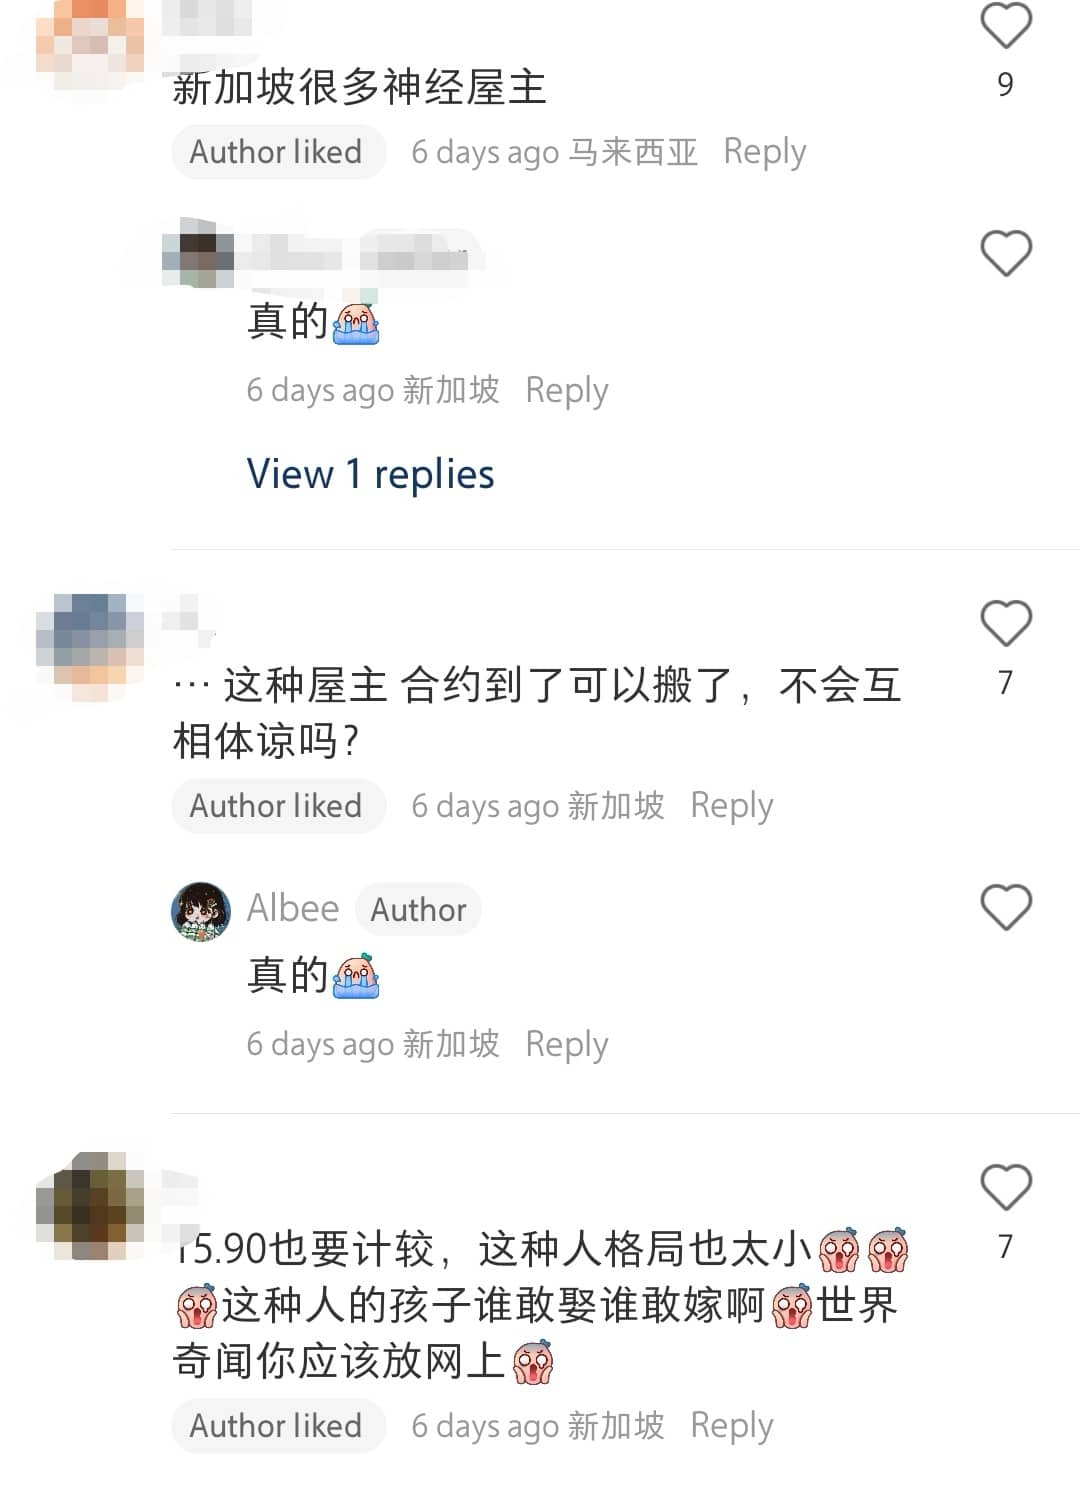
Task: Reply to the 15.90也要计较 comment
Action: (732, 1426)
